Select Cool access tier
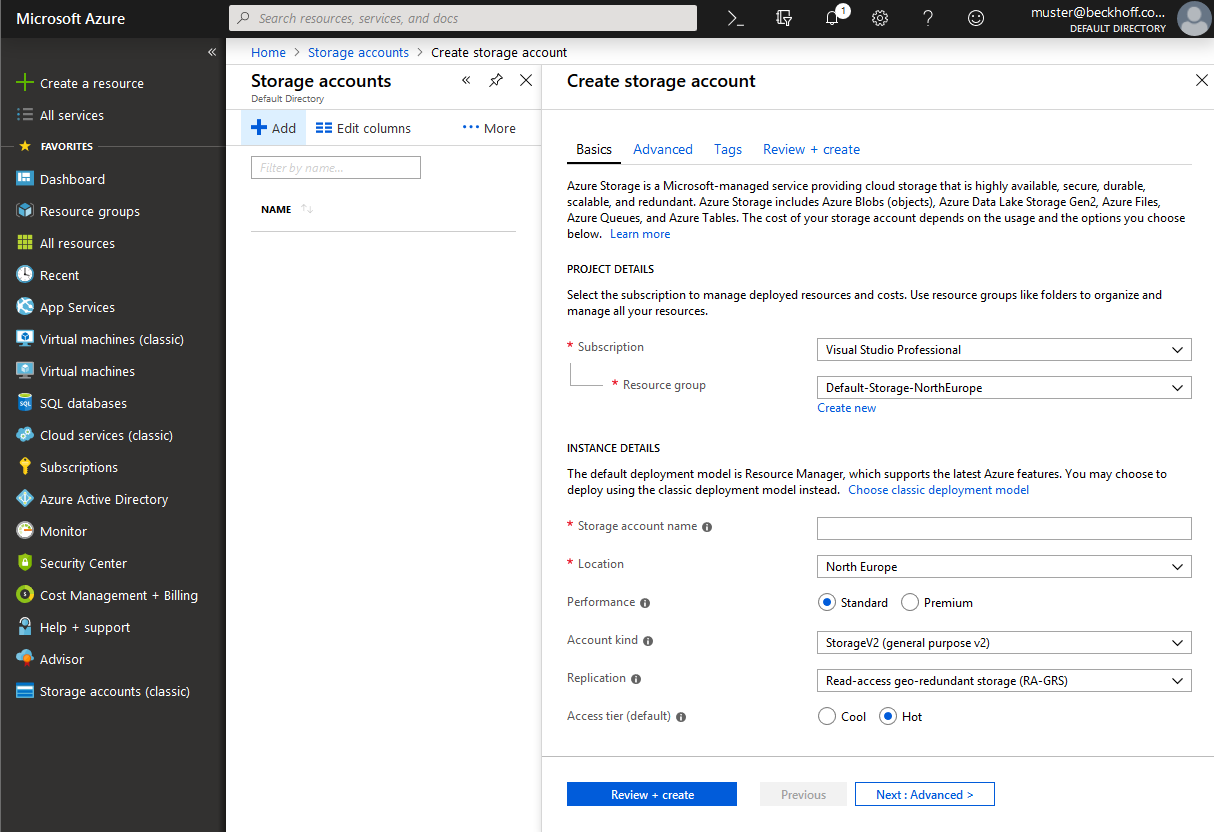The height and width of the screenshot is (832, 1214). [826, 716]
